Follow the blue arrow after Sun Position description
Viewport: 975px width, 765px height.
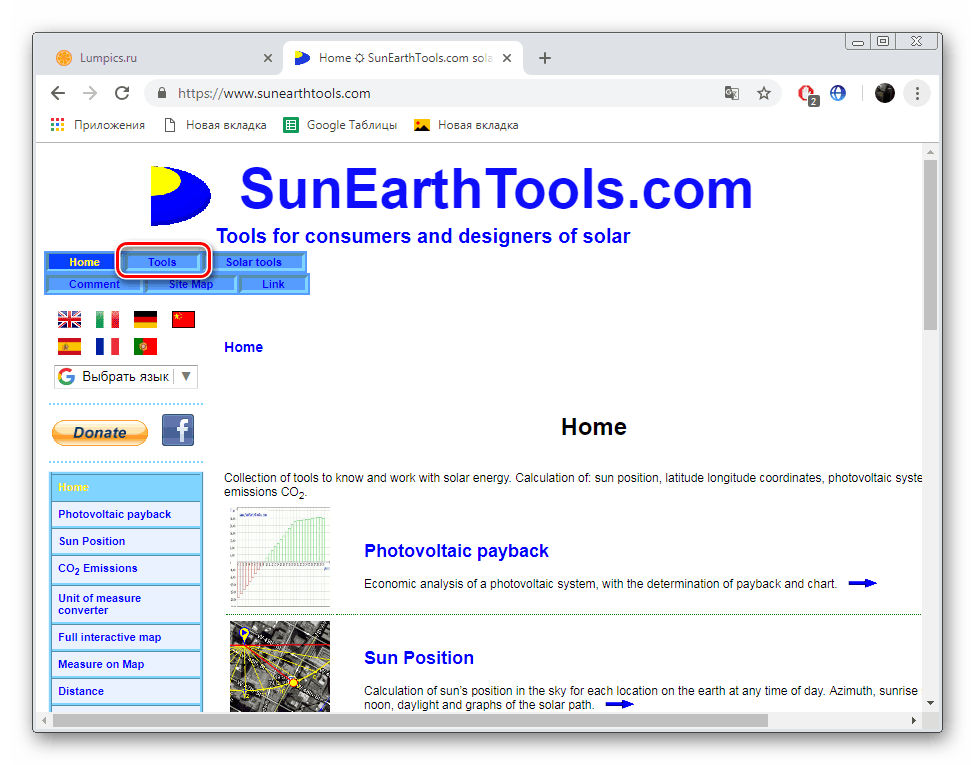[620, 704]
